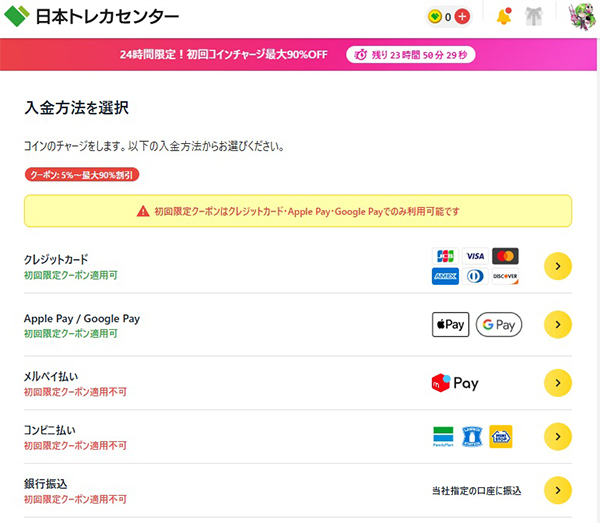This screenshot has height=523, width=600.
Task: Click the JCB card logo
Action: (x=445, y=256)
